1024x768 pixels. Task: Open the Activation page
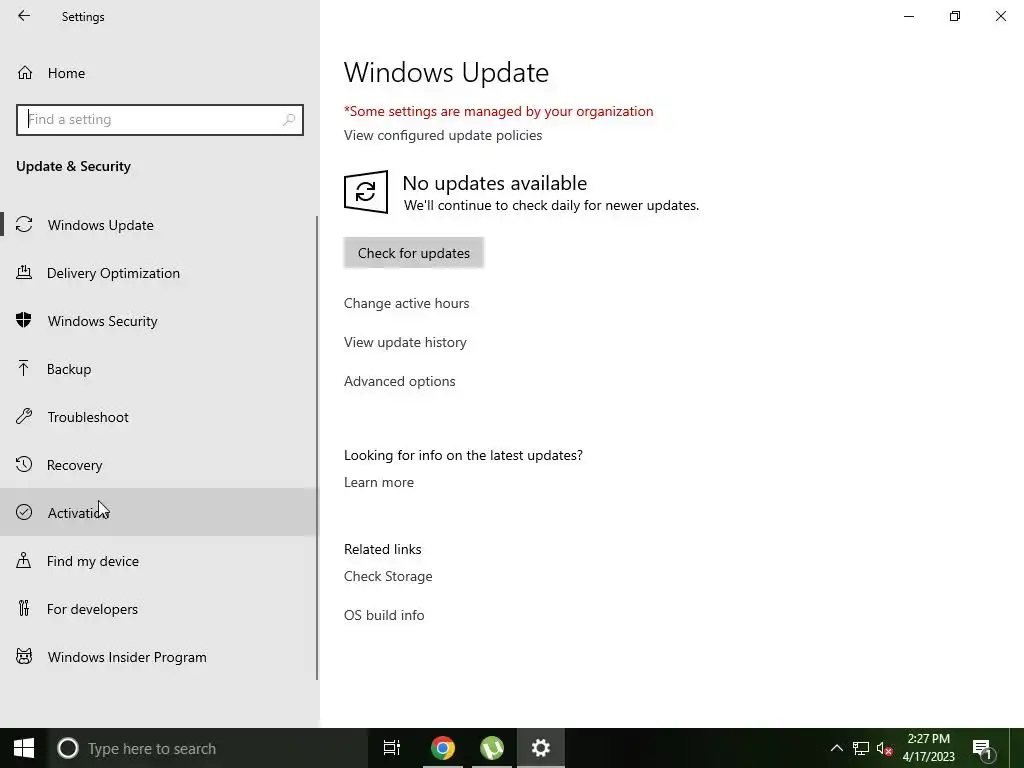[x=159, y=513]
